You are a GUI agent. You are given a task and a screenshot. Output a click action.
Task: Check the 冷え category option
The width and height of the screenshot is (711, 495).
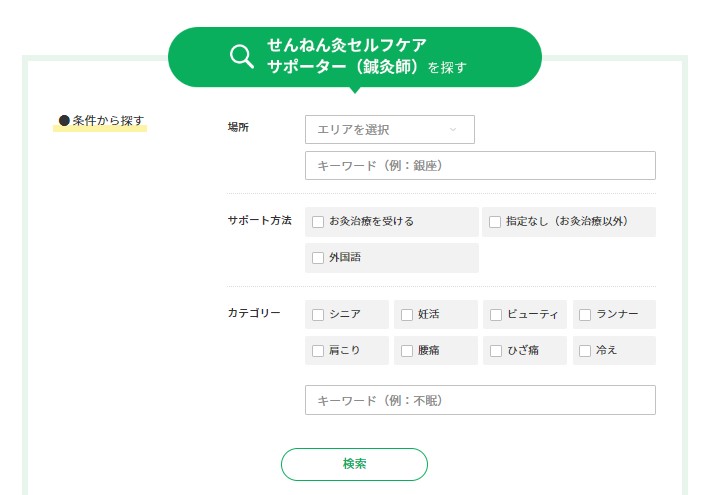585,351
